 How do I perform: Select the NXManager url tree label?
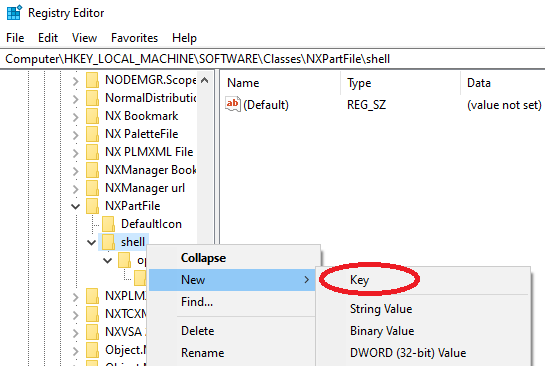click(x=145, y=188)
